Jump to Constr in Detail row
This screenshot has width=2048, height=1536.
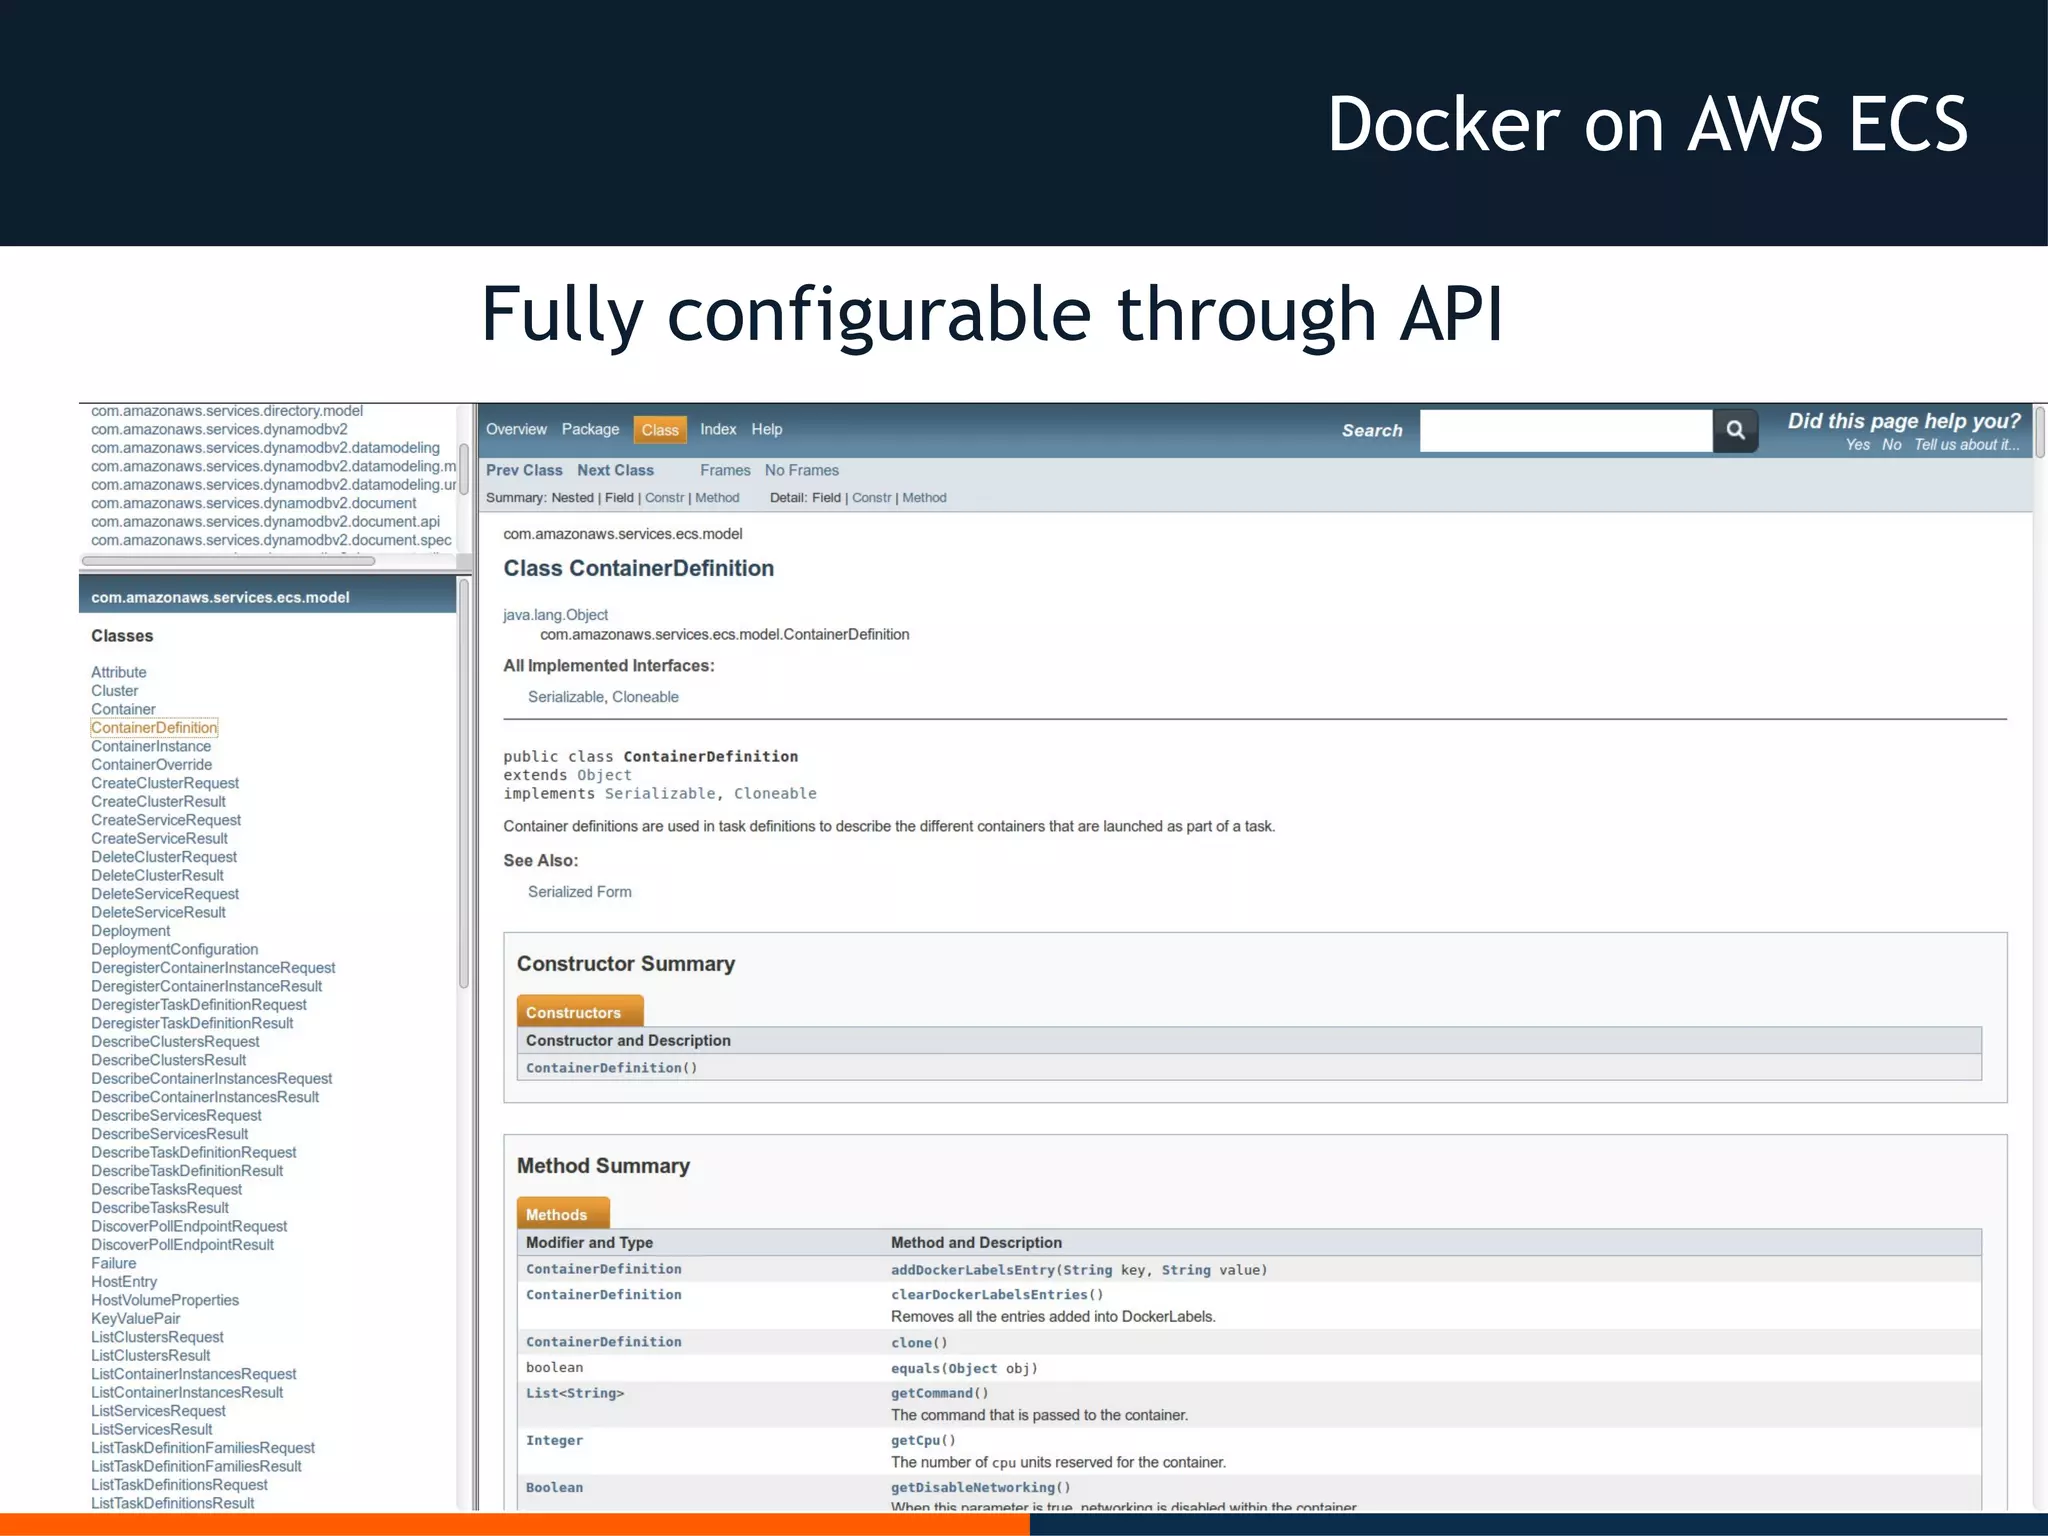coord(871,498)
